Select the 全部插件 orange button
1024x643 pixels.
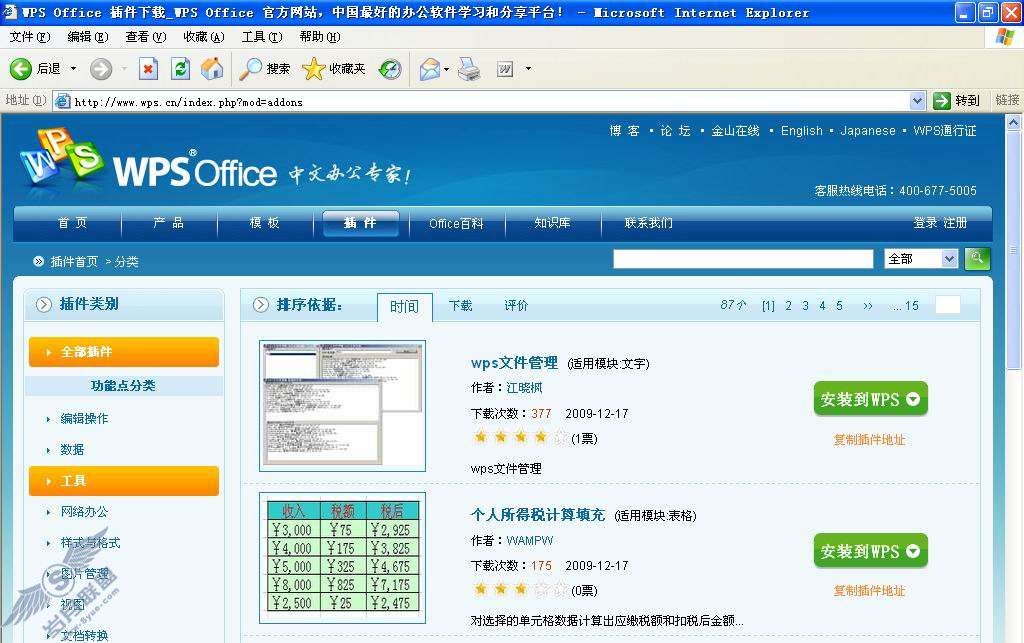point(123,352)
